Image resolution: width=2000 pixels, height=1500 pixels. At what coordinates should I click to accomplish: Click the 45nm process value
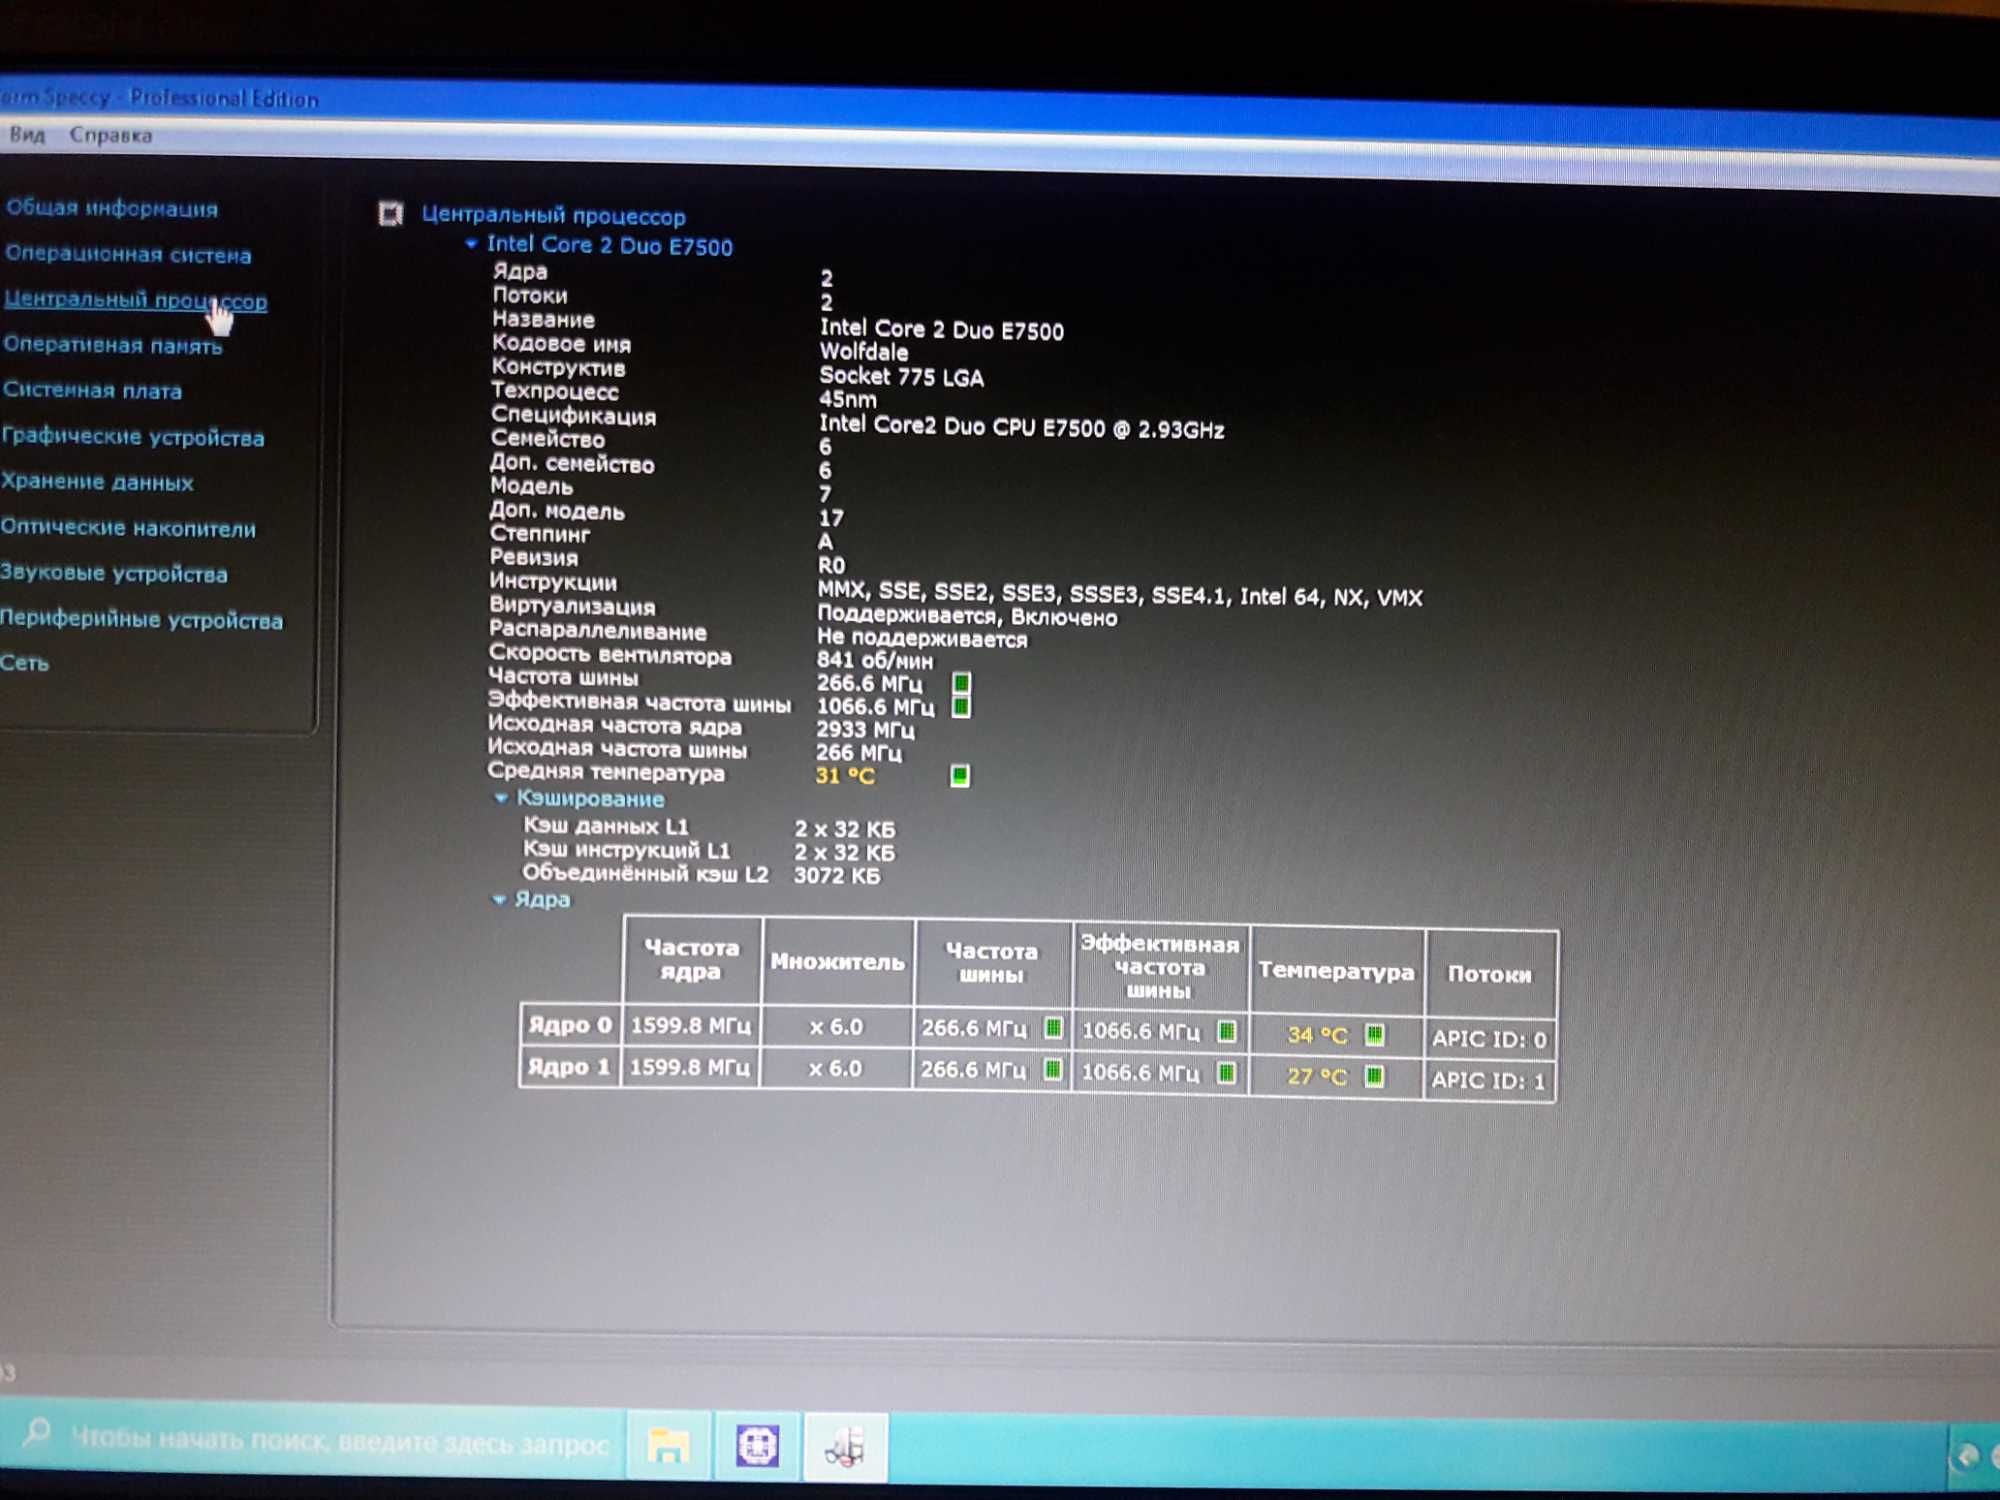point(847,400)
